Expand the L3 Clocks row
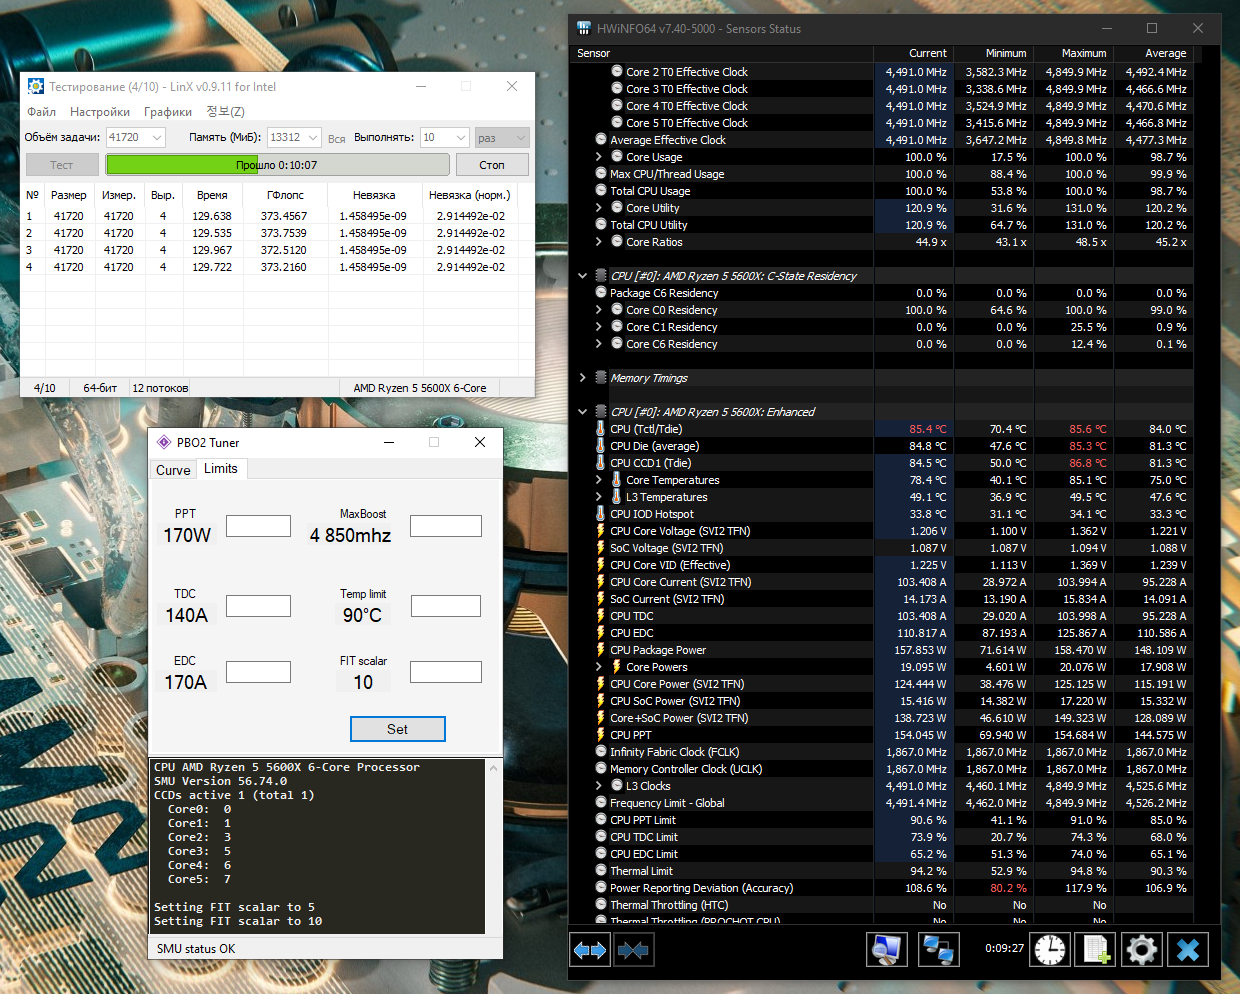The width and height of the screenshot is (1240, 994). 599,786
